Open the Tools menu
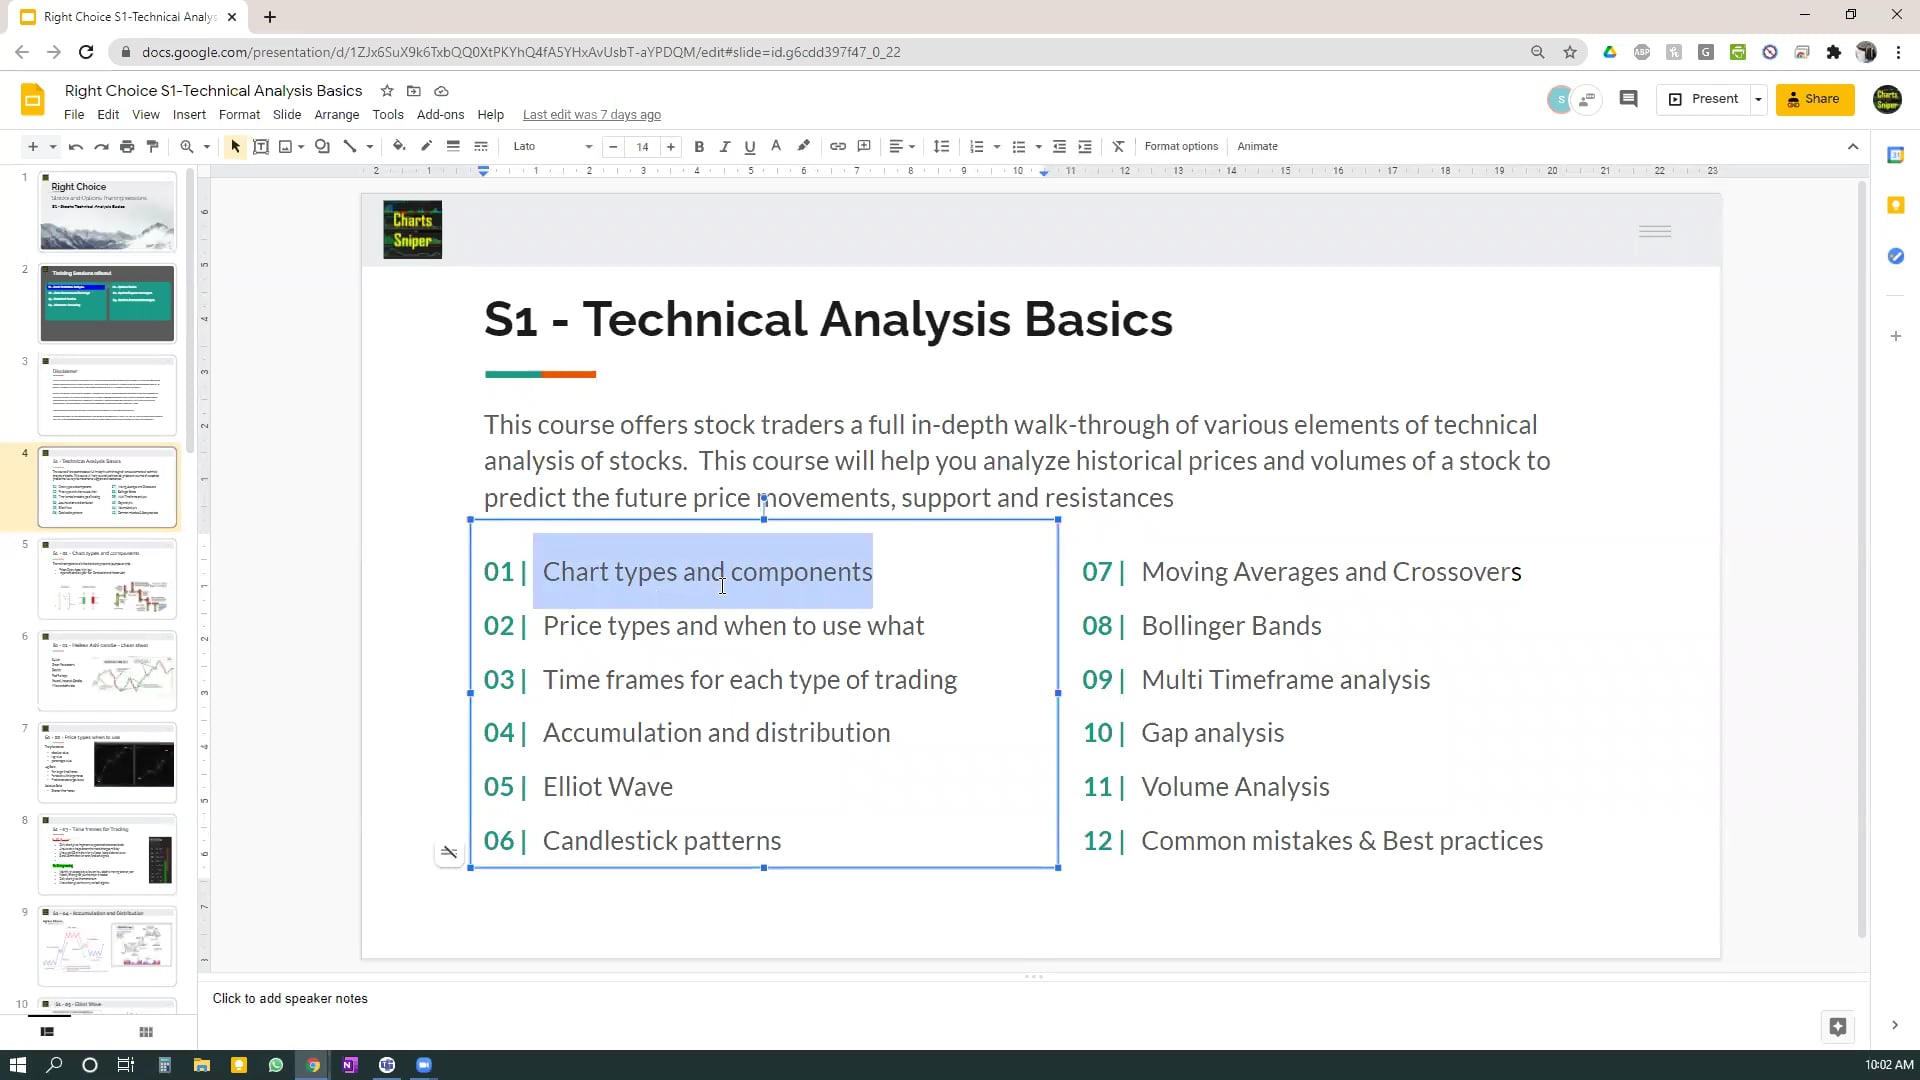Viewport: 1920px width, 1080px height. point(388,114)
